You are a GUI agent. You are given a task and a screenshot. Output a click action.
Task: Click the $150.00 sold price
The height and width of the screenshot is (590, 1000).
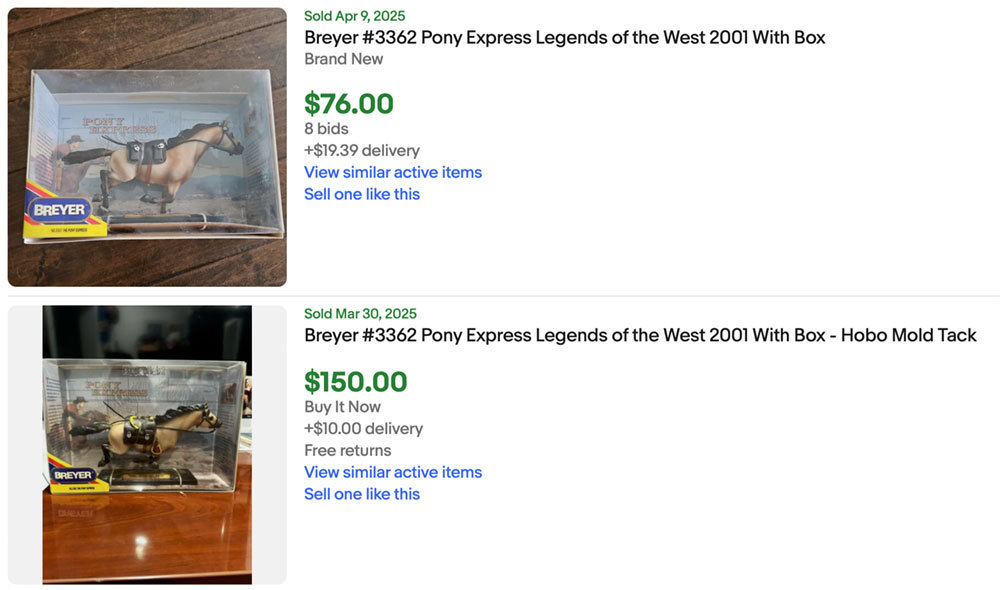356,382
